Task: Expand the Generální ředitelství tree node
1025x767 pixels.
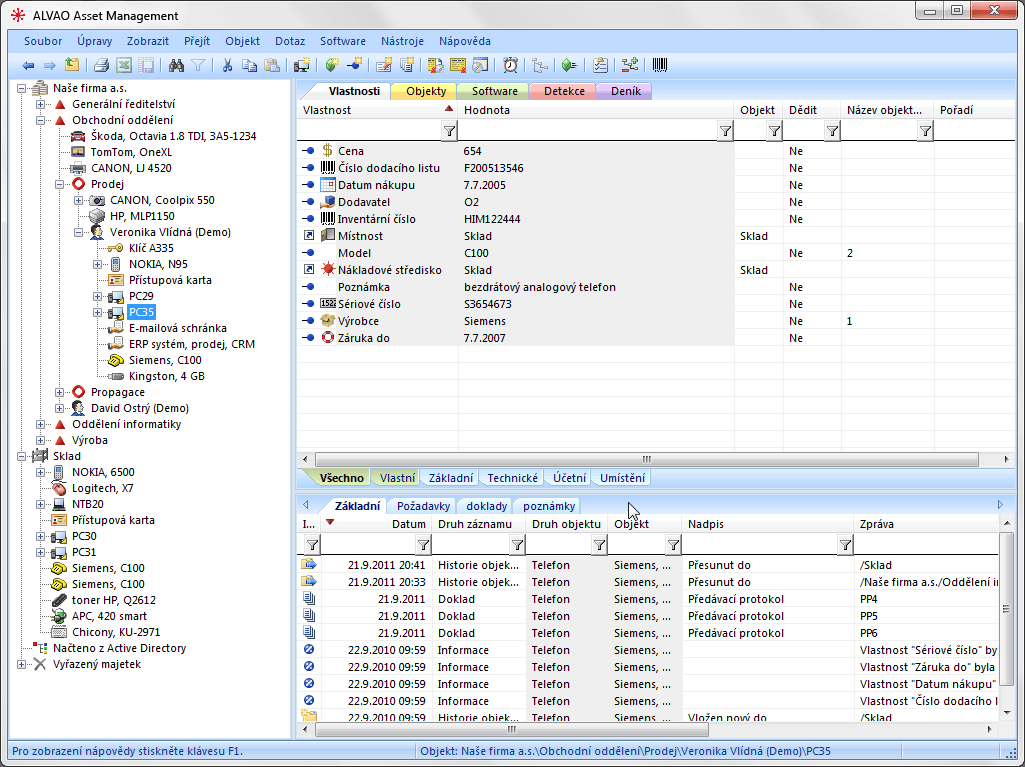Action: (x=41, y=104)
